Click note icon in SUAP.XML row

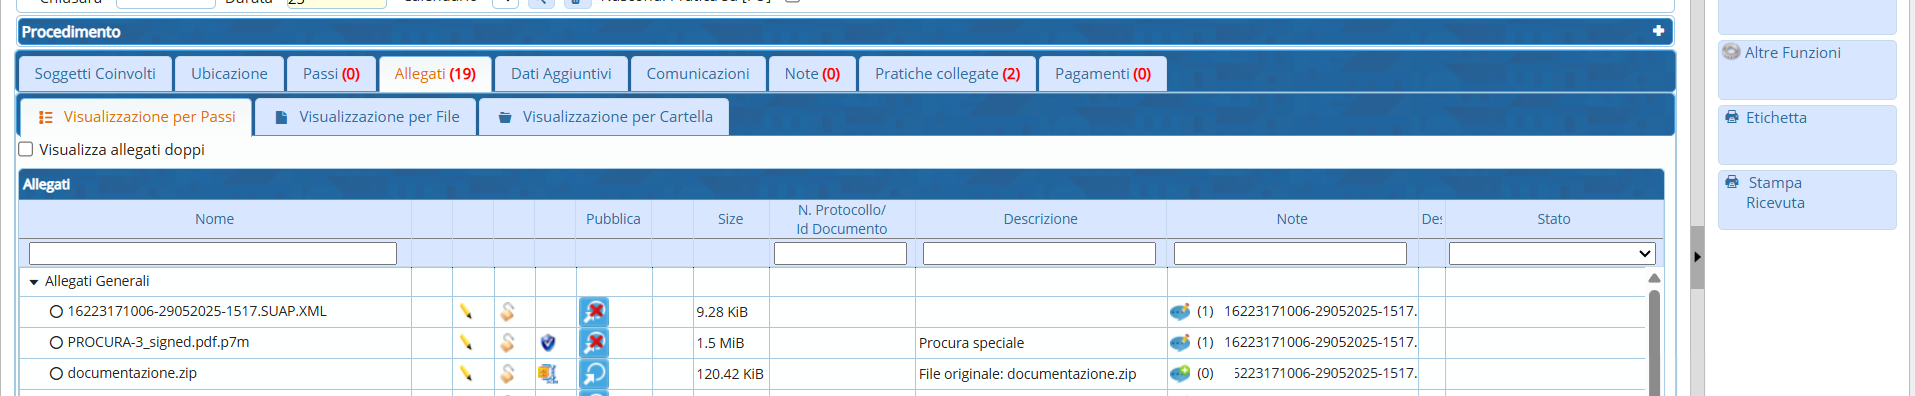(1180, 312)
